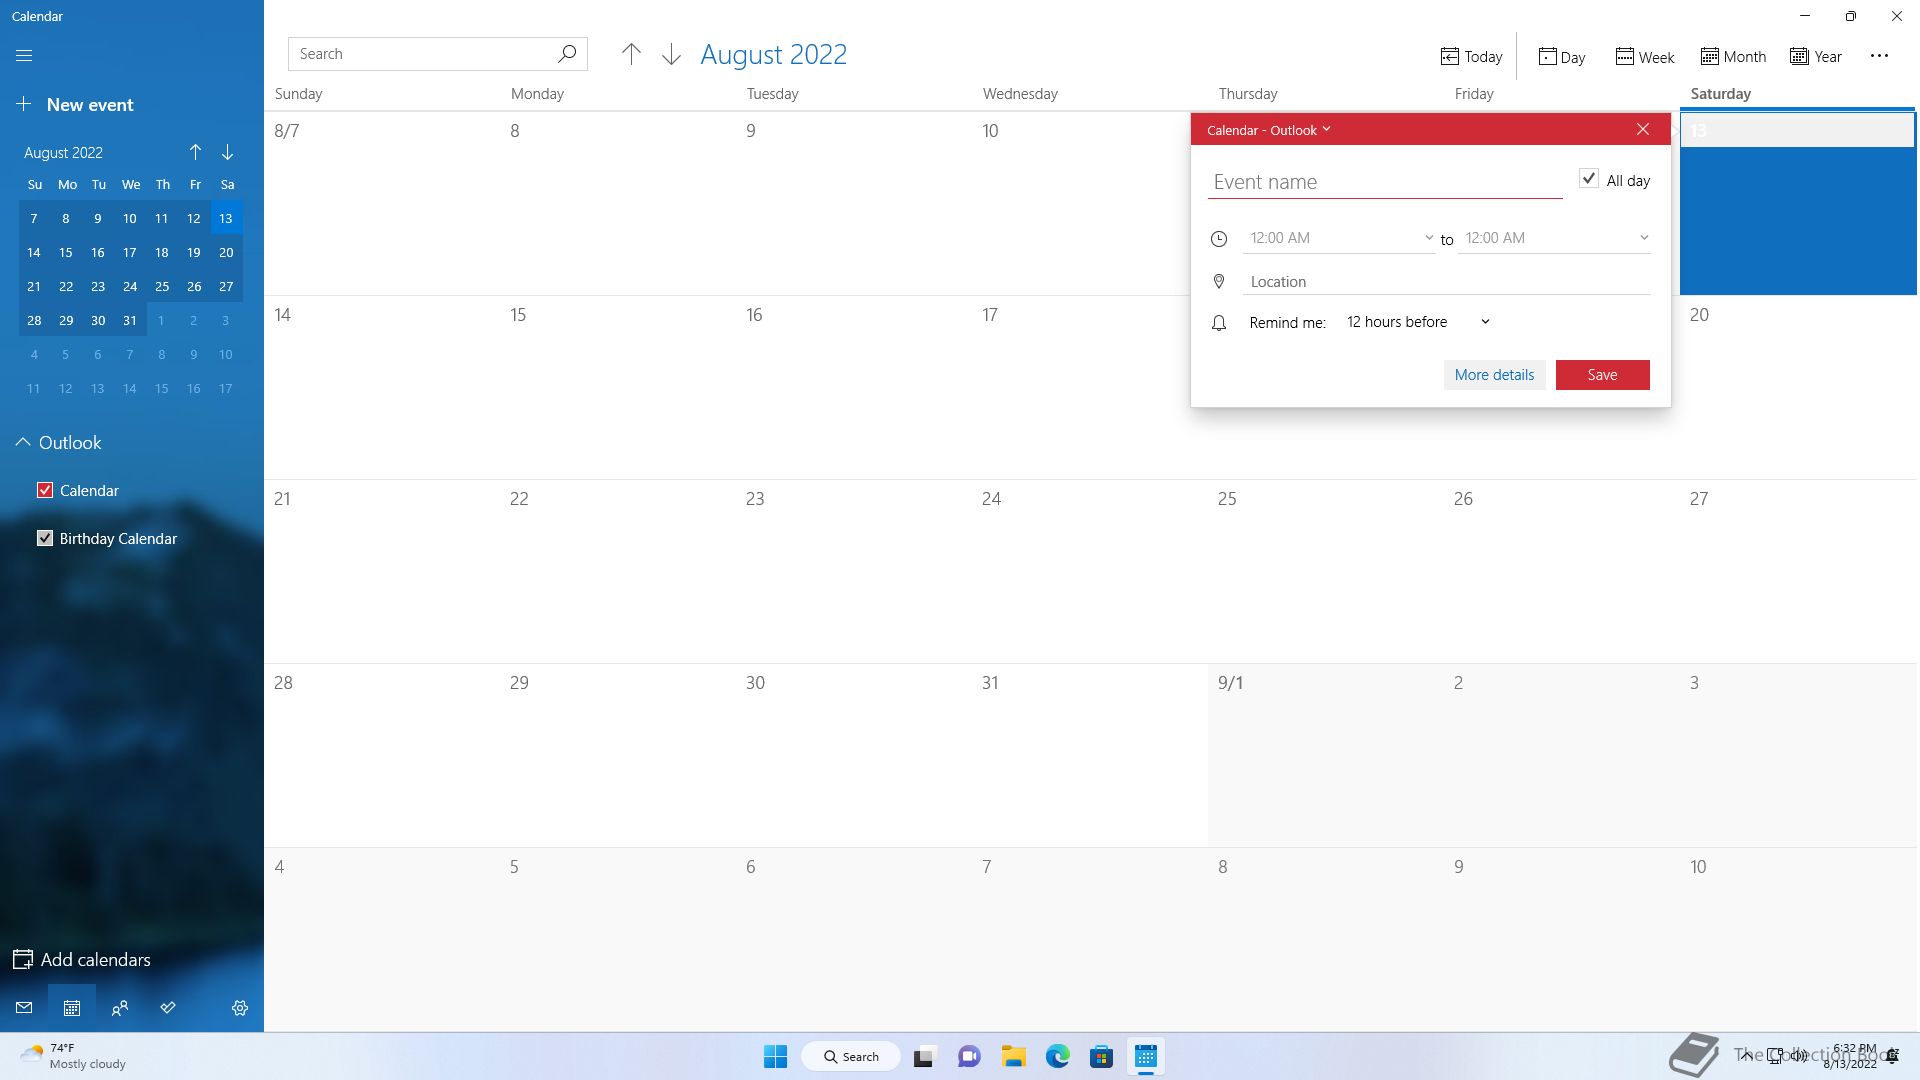1920x1080 pixels.
Task: Select day 9/1 in month grid
Action: (1326, 755)
